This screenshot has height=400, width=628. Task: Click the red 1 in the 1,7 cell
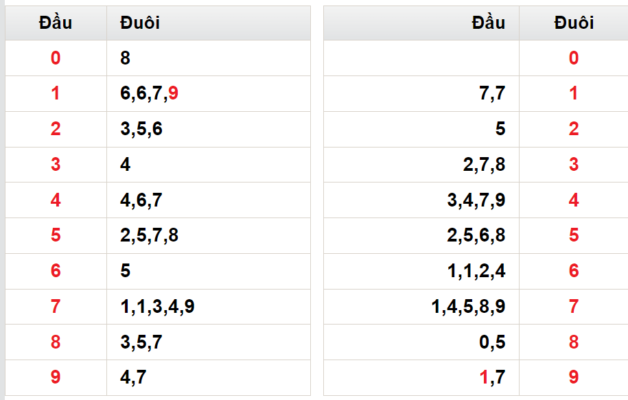point(484,377)
